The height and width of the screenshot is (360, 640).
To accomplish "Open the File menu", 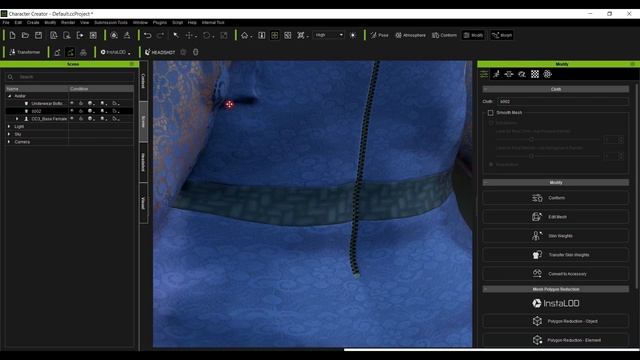I will tap(6, 22).
